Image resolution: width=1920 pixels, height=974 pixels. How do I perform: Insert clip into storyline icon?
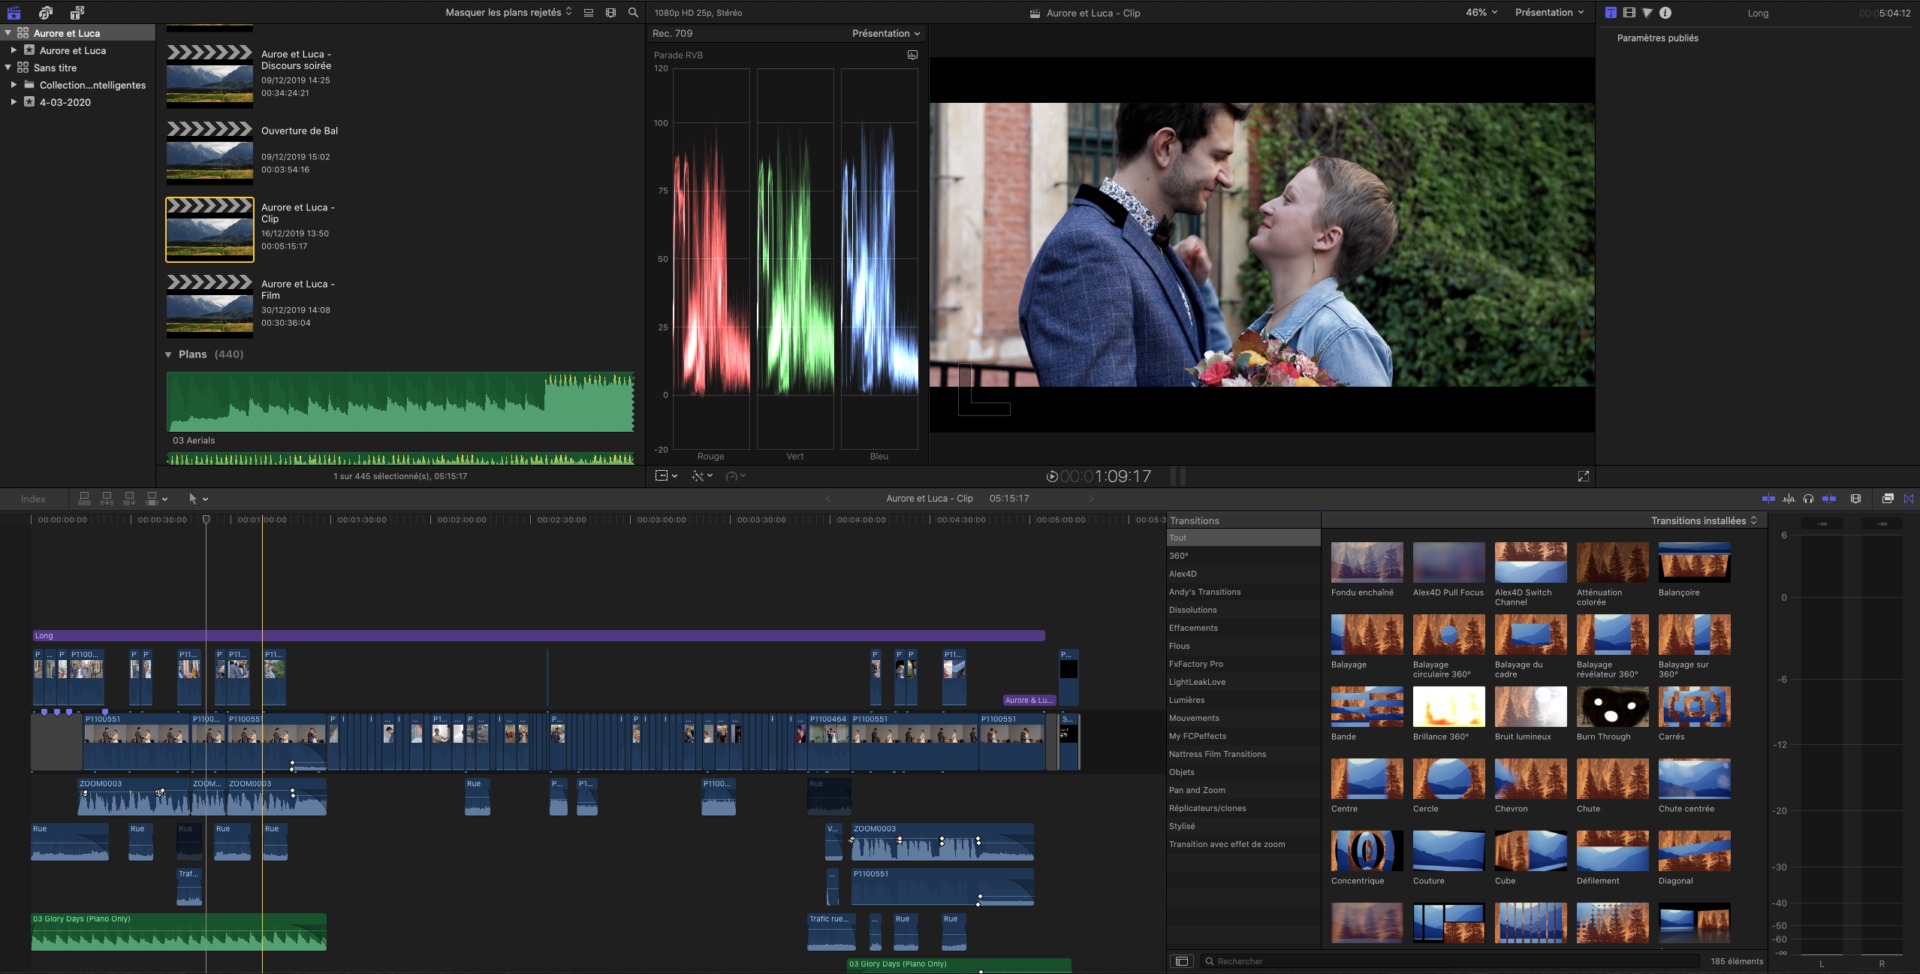107,498
